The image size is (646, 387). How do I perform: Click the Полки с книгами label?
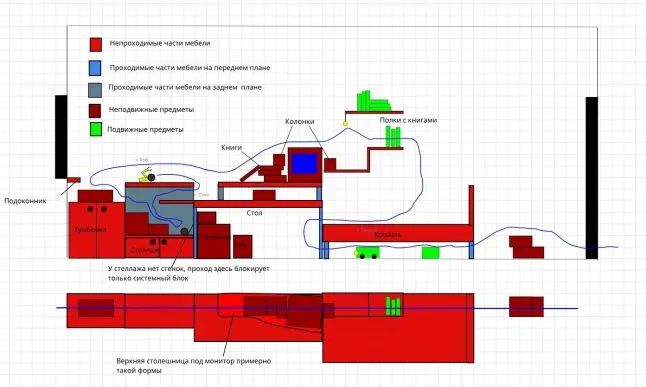[x=408, y=120]
